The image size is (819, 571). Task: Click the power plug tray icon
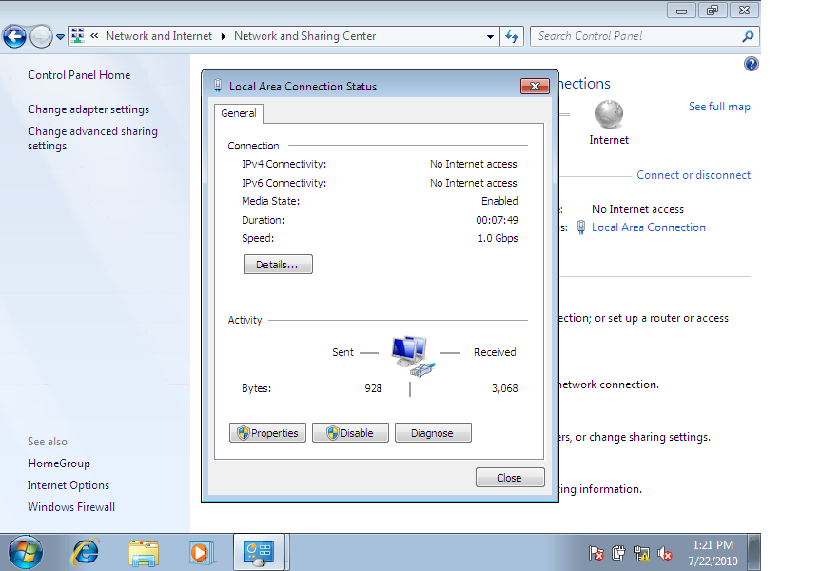coord(619,553)
